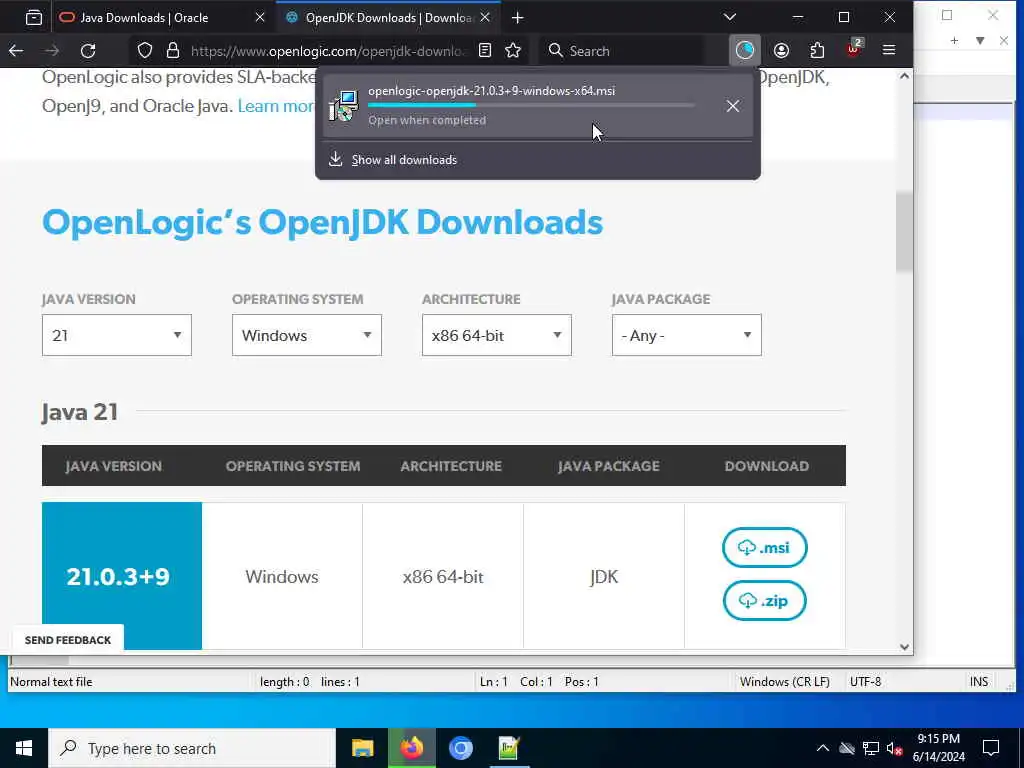Click the JDK package cell

[604, 576]
